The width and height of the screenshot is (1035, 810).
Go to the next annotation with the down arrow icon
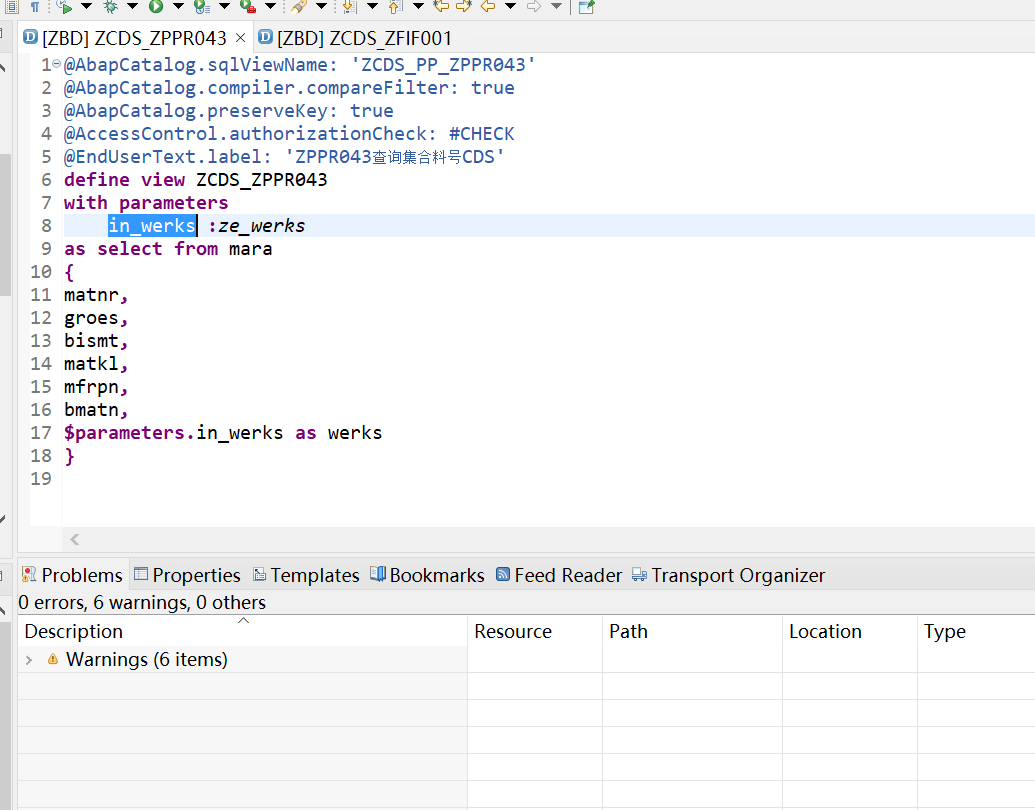pyautogui.click(x=350, y=7)
